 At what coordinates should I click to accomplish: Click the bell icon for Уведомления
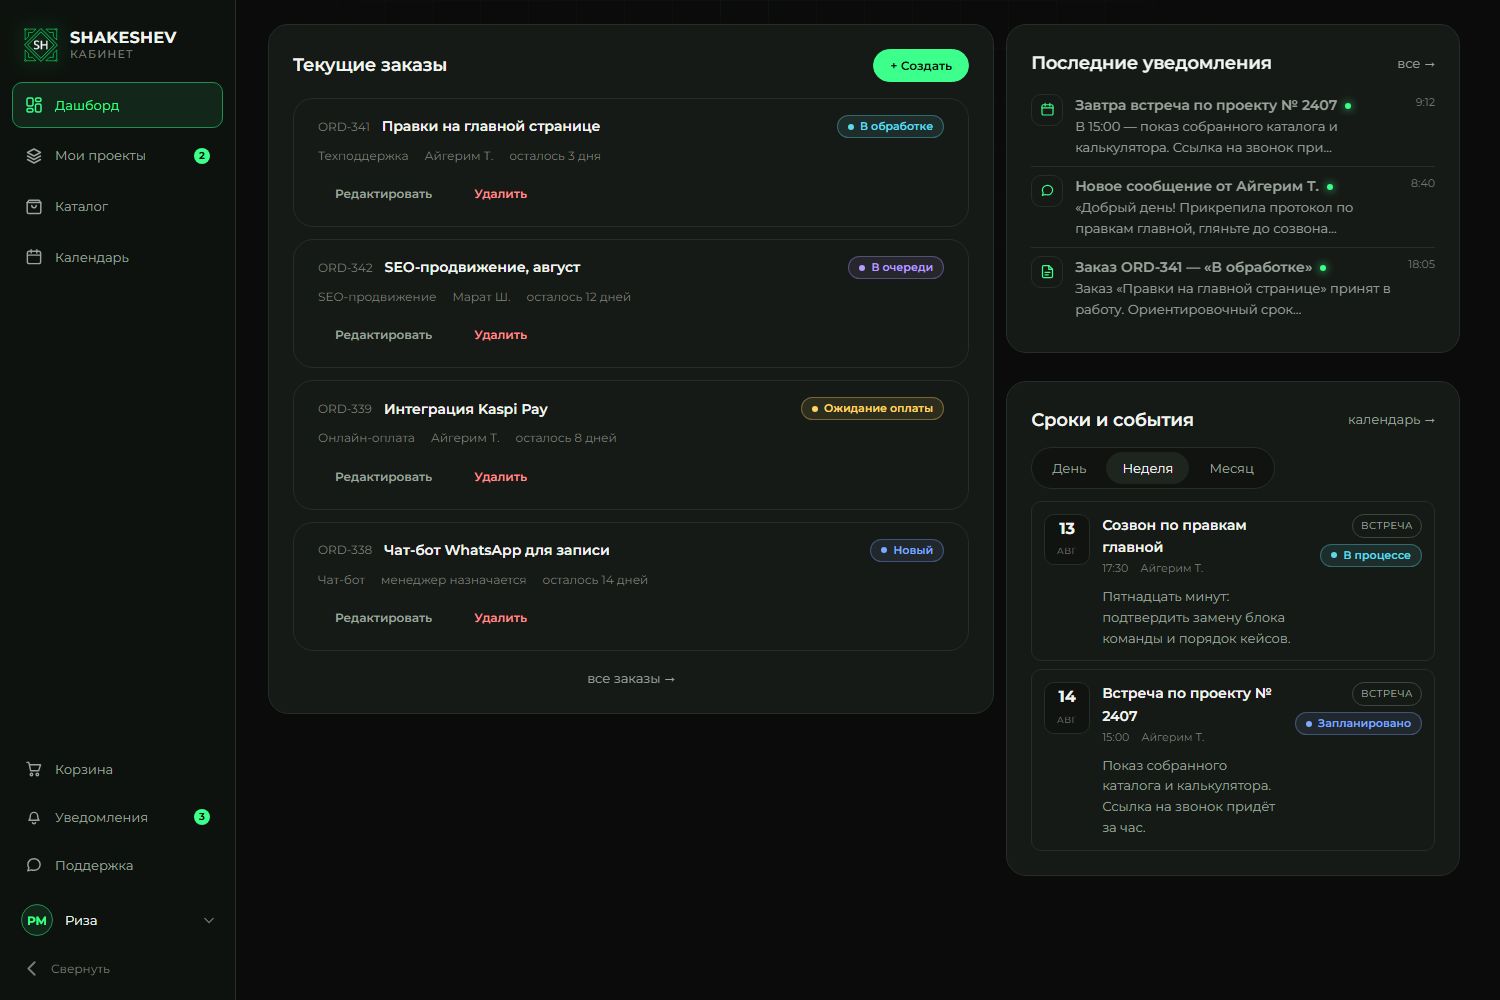pyautogui.click(x=34, y=817)
